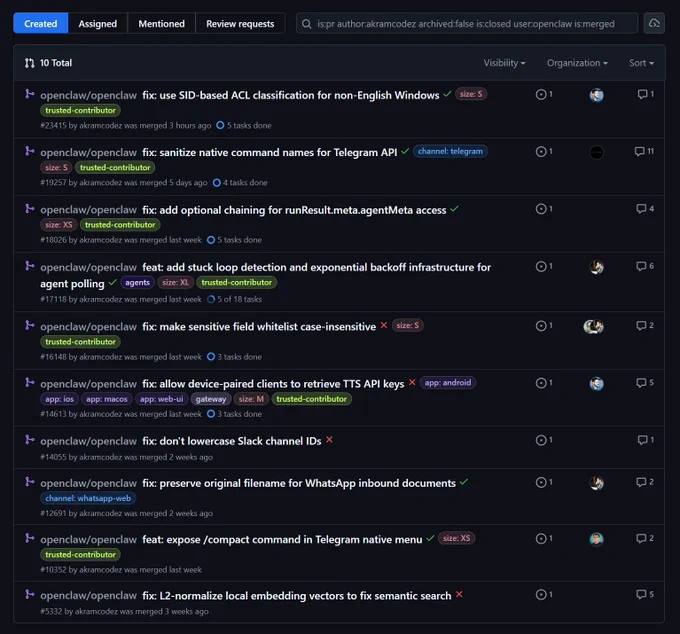Click red X status on TTS API keys PR
The height and width of the screenshot is (634, 680).
click(412, 382)
